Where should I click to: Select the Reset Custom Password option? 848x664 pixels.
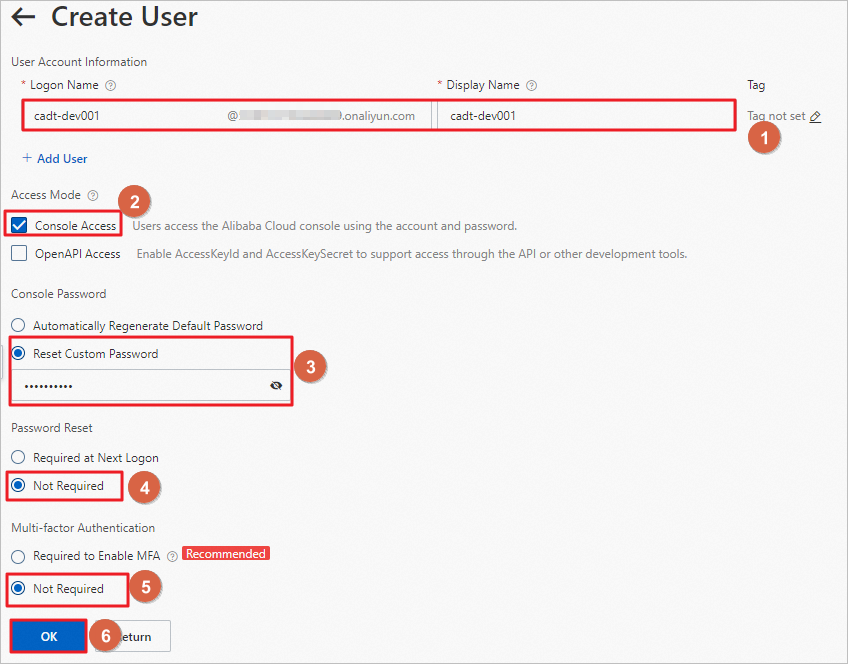coord(18,354)
